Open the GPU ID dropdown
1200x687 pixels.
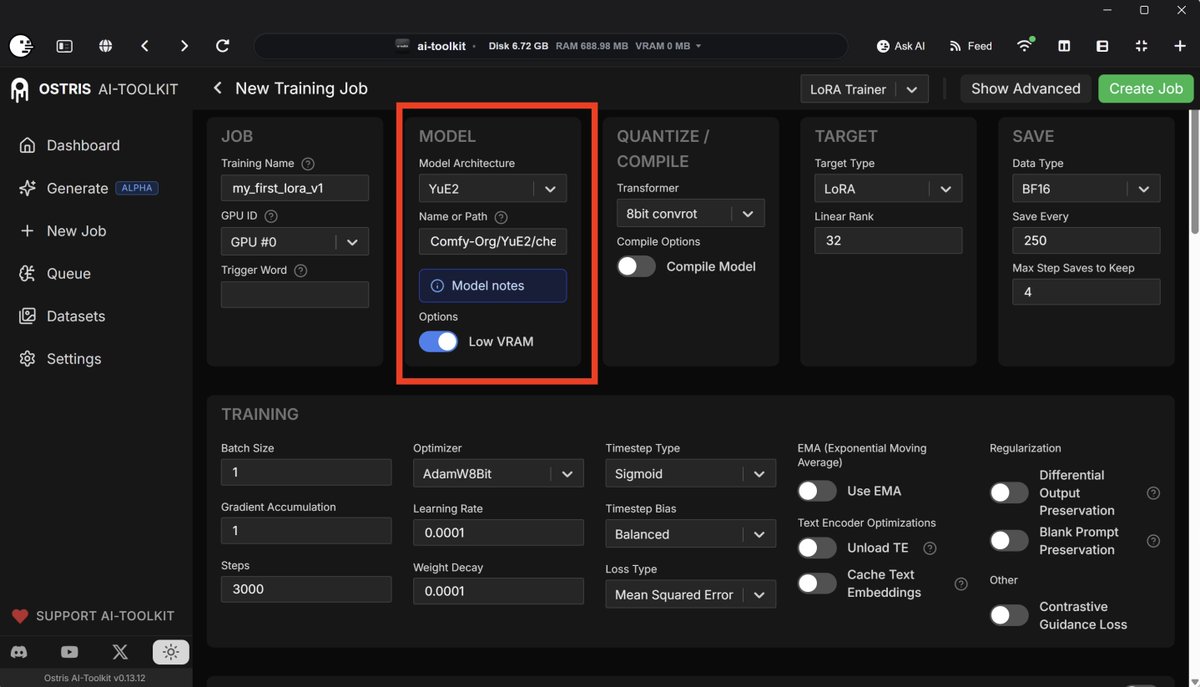coord(295,241)
